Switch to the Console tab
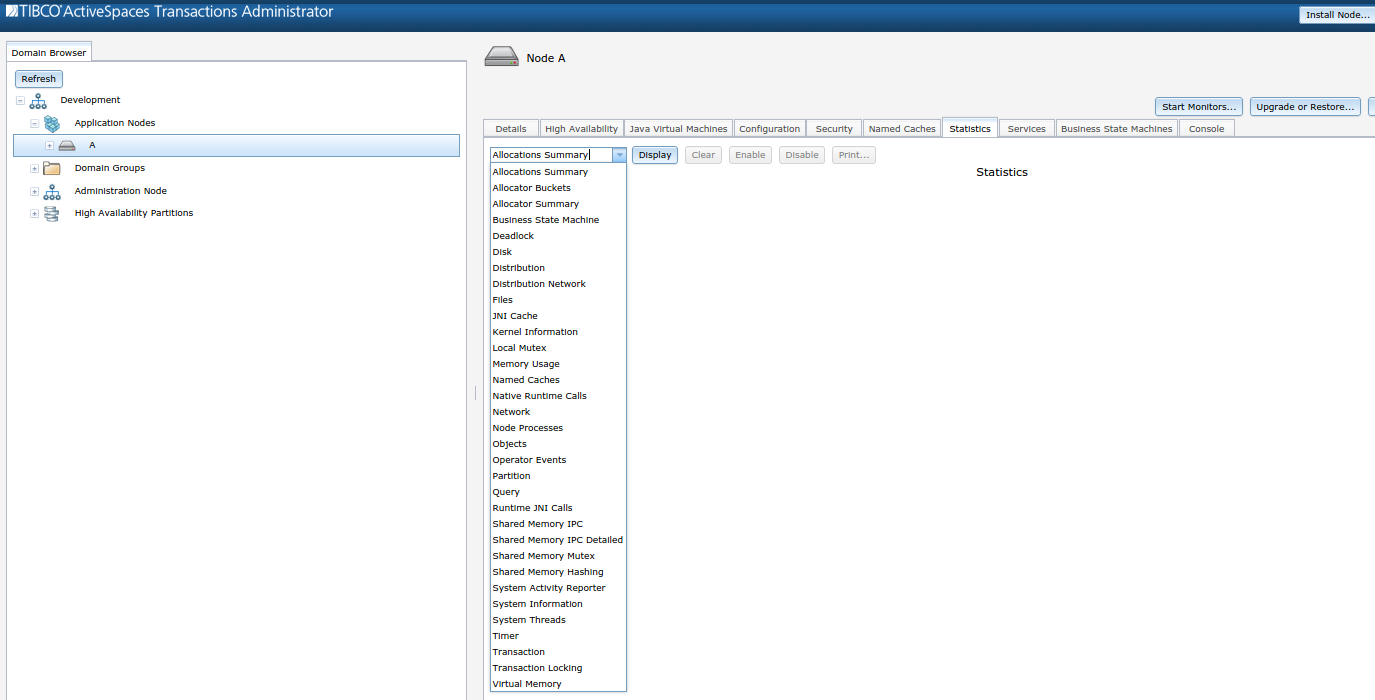This screenshot has height=700, width=1375. tap(1205, 128)
